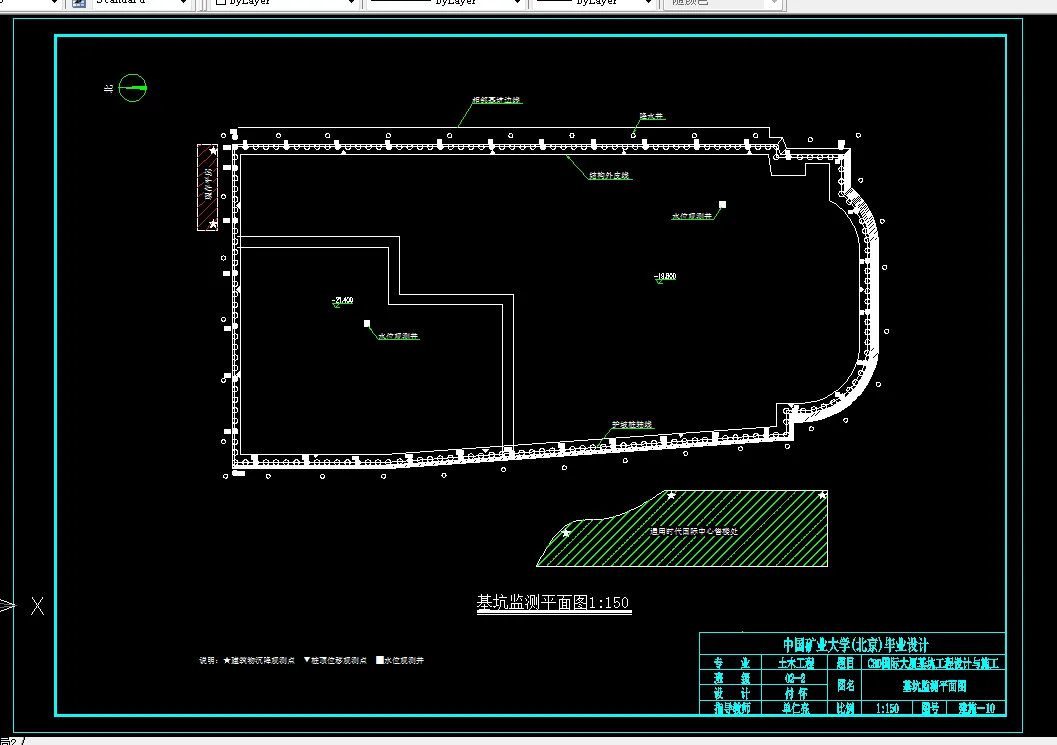Select the legend entry 水位观测井 with square
The height and width of the screenshot is (745, 1057).
(x=400, y=661)
